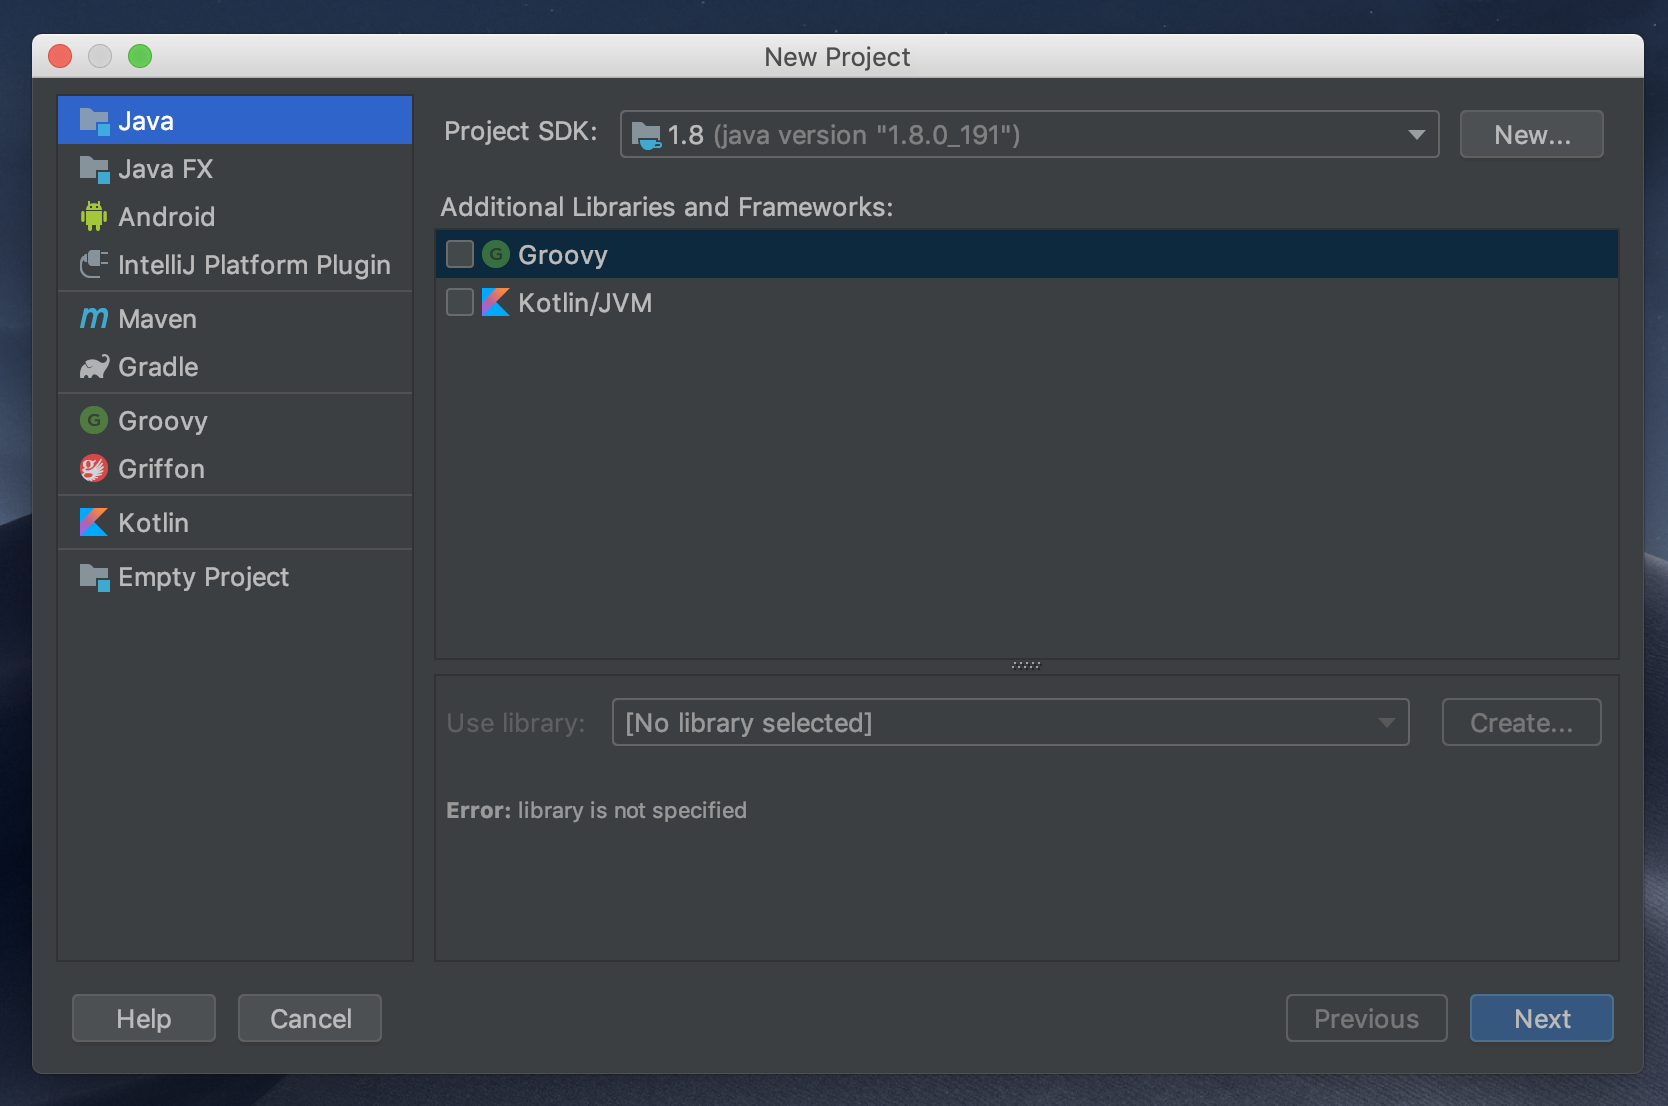1668x1106 pixels.
Task: Click the New... SDK button
Action: point(1532,134)
